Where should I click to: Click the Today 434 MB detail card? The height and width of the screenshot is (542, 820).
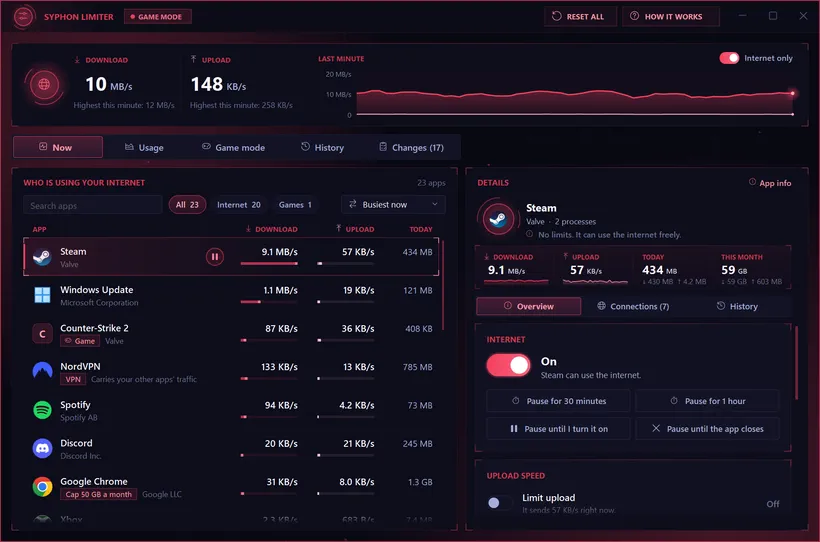(x=674, y=268)
